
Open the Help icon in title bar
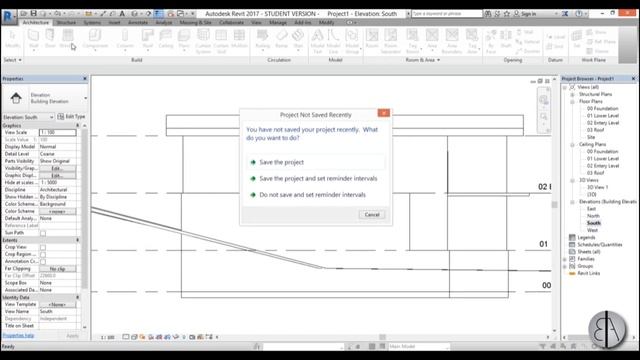579,13
